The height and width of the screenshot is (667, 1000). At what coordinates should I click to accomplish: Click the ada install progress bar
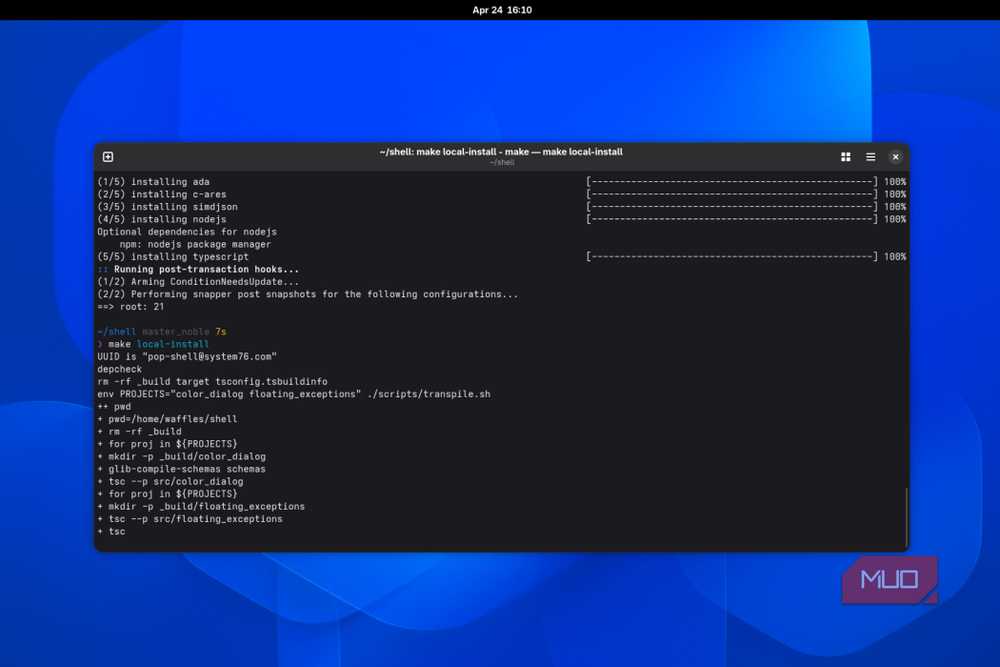pos(732,182)
